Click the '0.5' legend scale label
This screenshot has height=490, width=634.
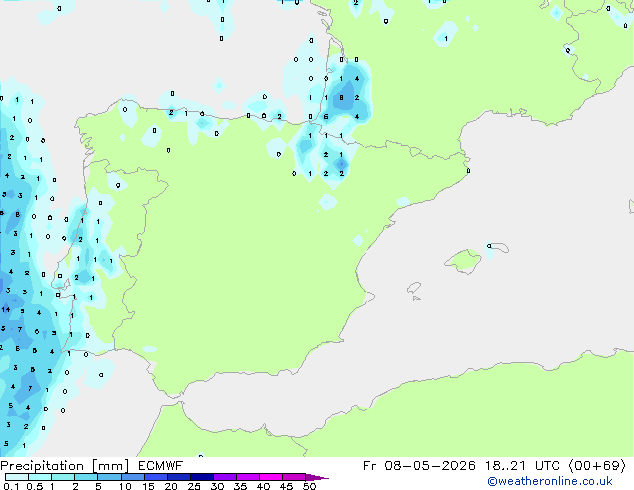[35, 486]
